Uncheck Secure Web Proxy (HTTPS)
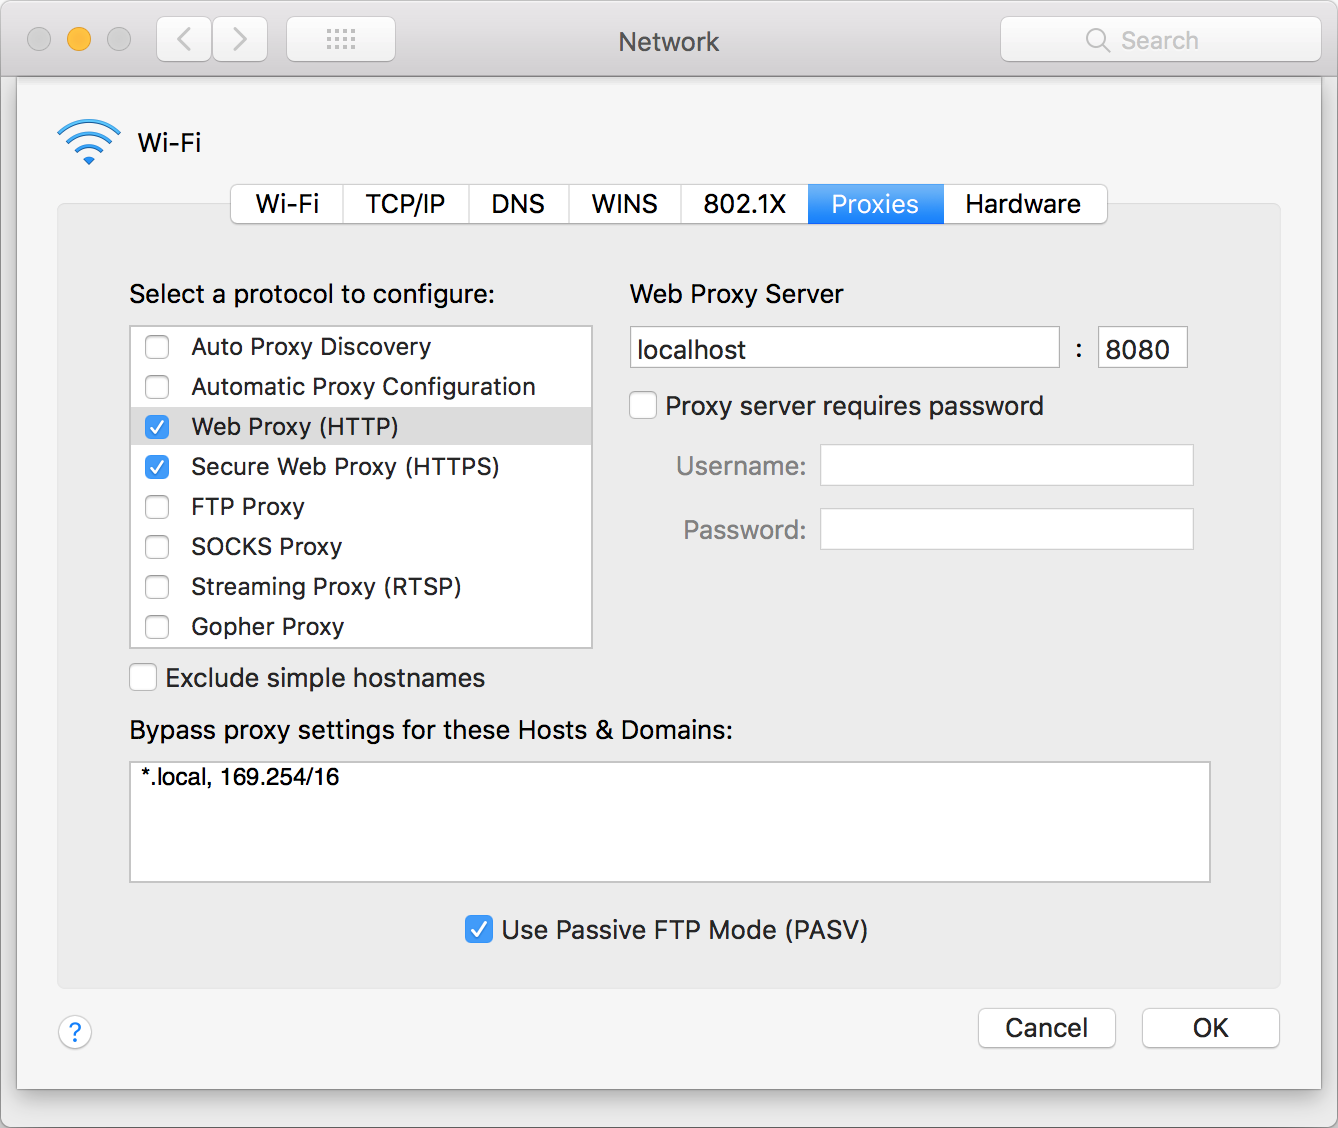1338x1128 pixels. coord(157,467)
